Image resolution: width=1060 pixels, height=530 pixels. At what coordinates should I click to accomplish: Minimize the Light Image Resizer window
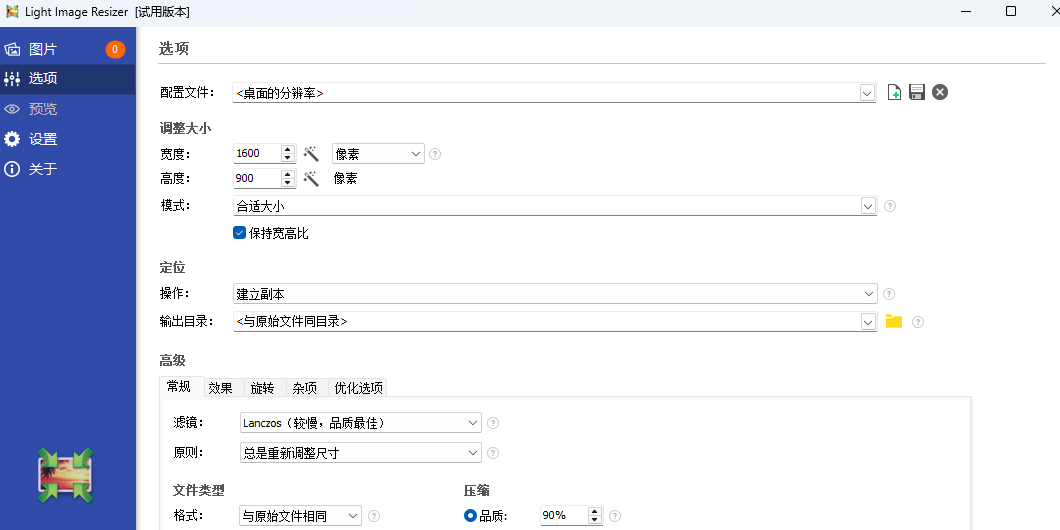967,11
